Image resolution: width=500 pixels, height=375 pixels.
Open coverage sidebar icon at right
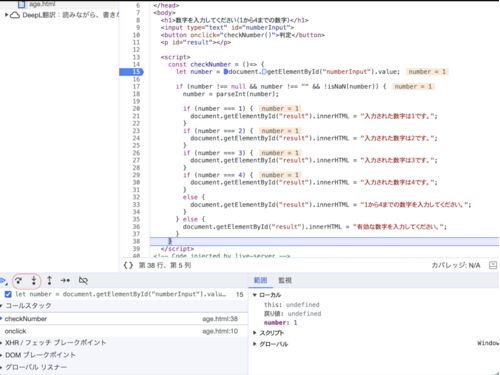[493, 265]
